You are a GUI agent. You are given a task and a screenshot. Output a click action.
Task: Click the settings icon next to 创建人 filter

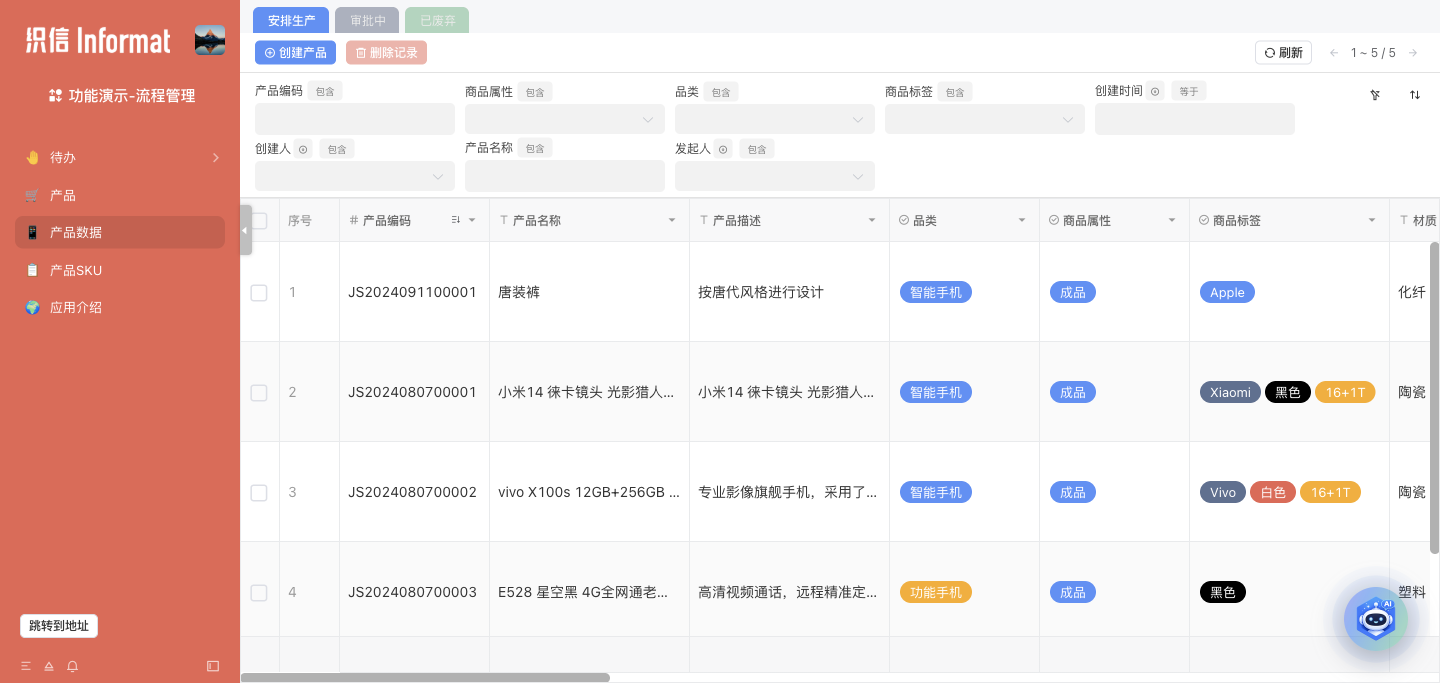pyautogui.click(x=303, y=149)
